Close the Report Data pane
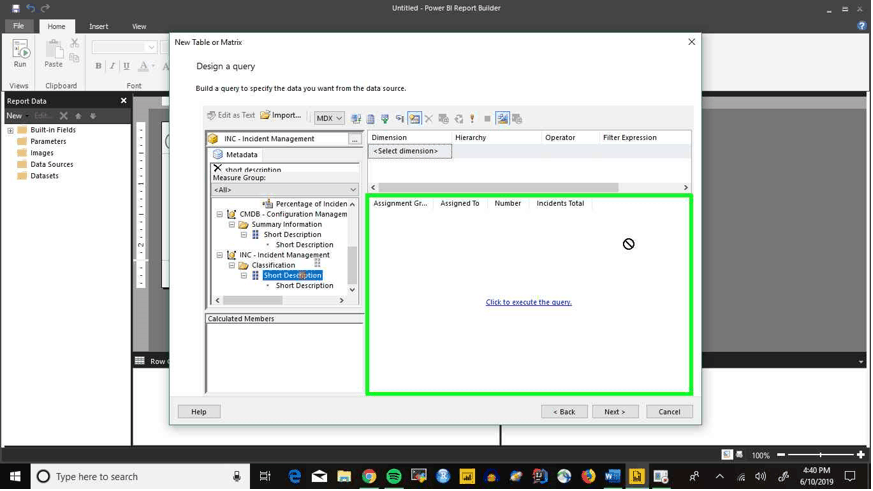This screenshot has height=491, width=873. pyautogui.click(x=124, y=101)
